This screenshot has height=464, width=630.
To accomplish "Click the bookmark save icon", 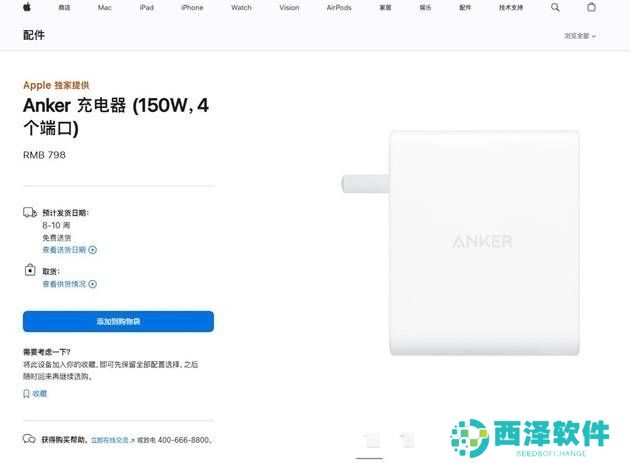I will [x=26, y=394].
